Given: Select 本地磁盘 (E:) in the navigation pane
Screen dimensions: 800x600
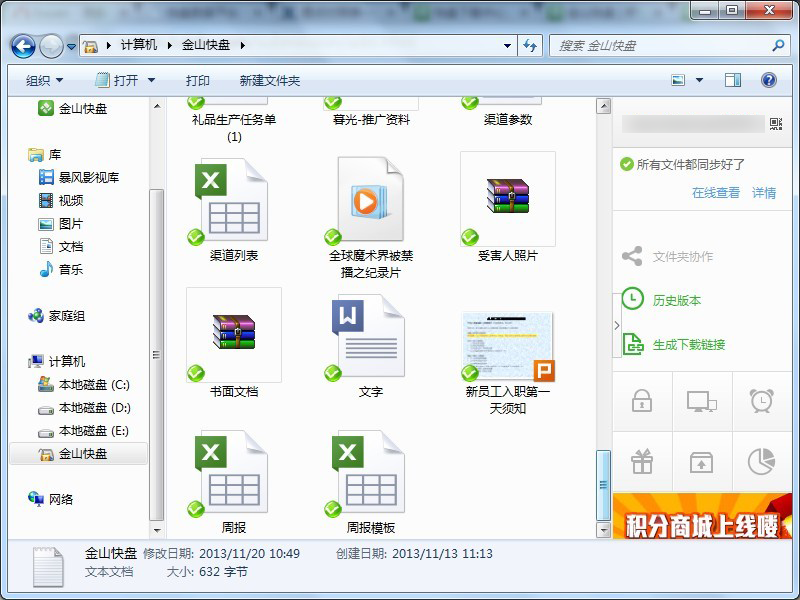Looking at the screenshot, I should point(83,431).
